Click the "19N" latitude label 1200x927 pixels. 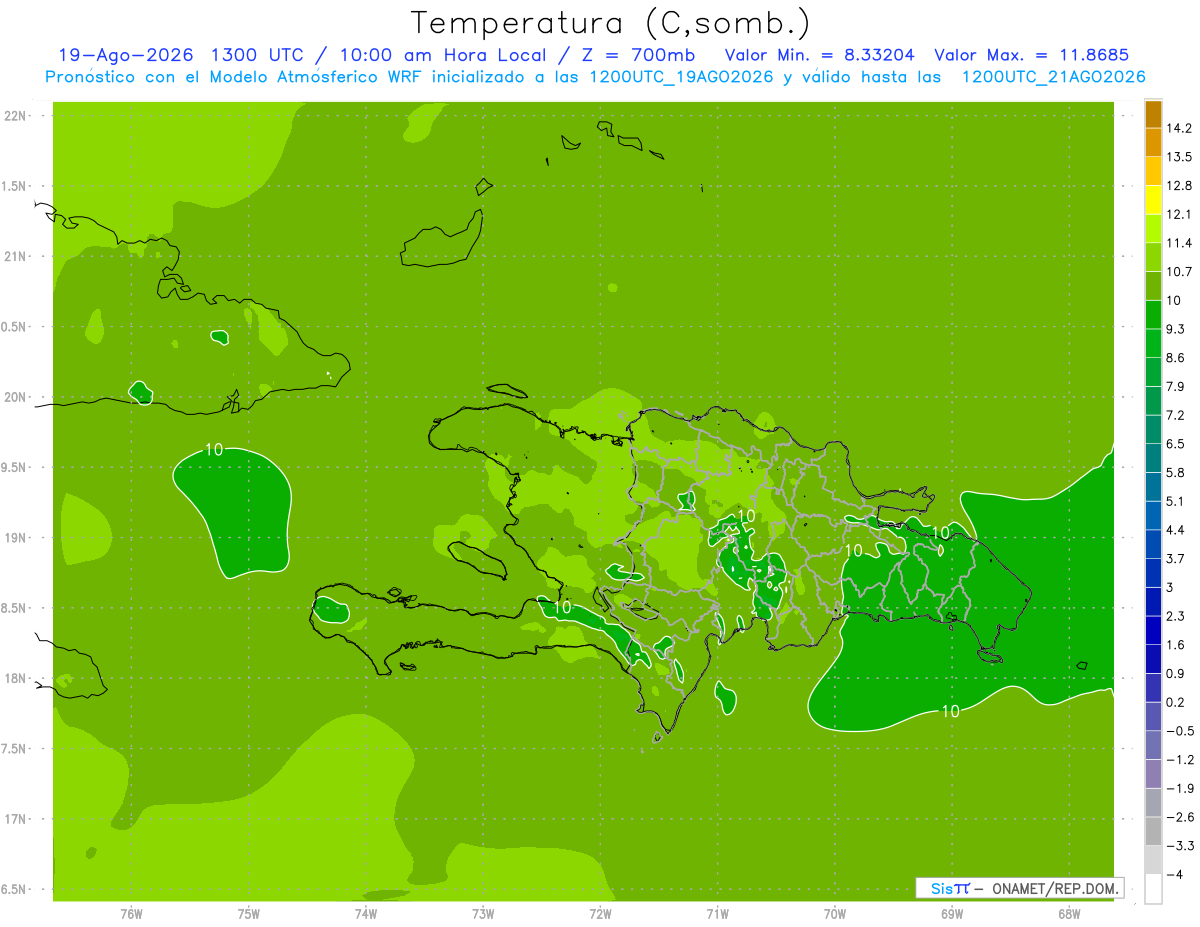[x=16, y=538]
